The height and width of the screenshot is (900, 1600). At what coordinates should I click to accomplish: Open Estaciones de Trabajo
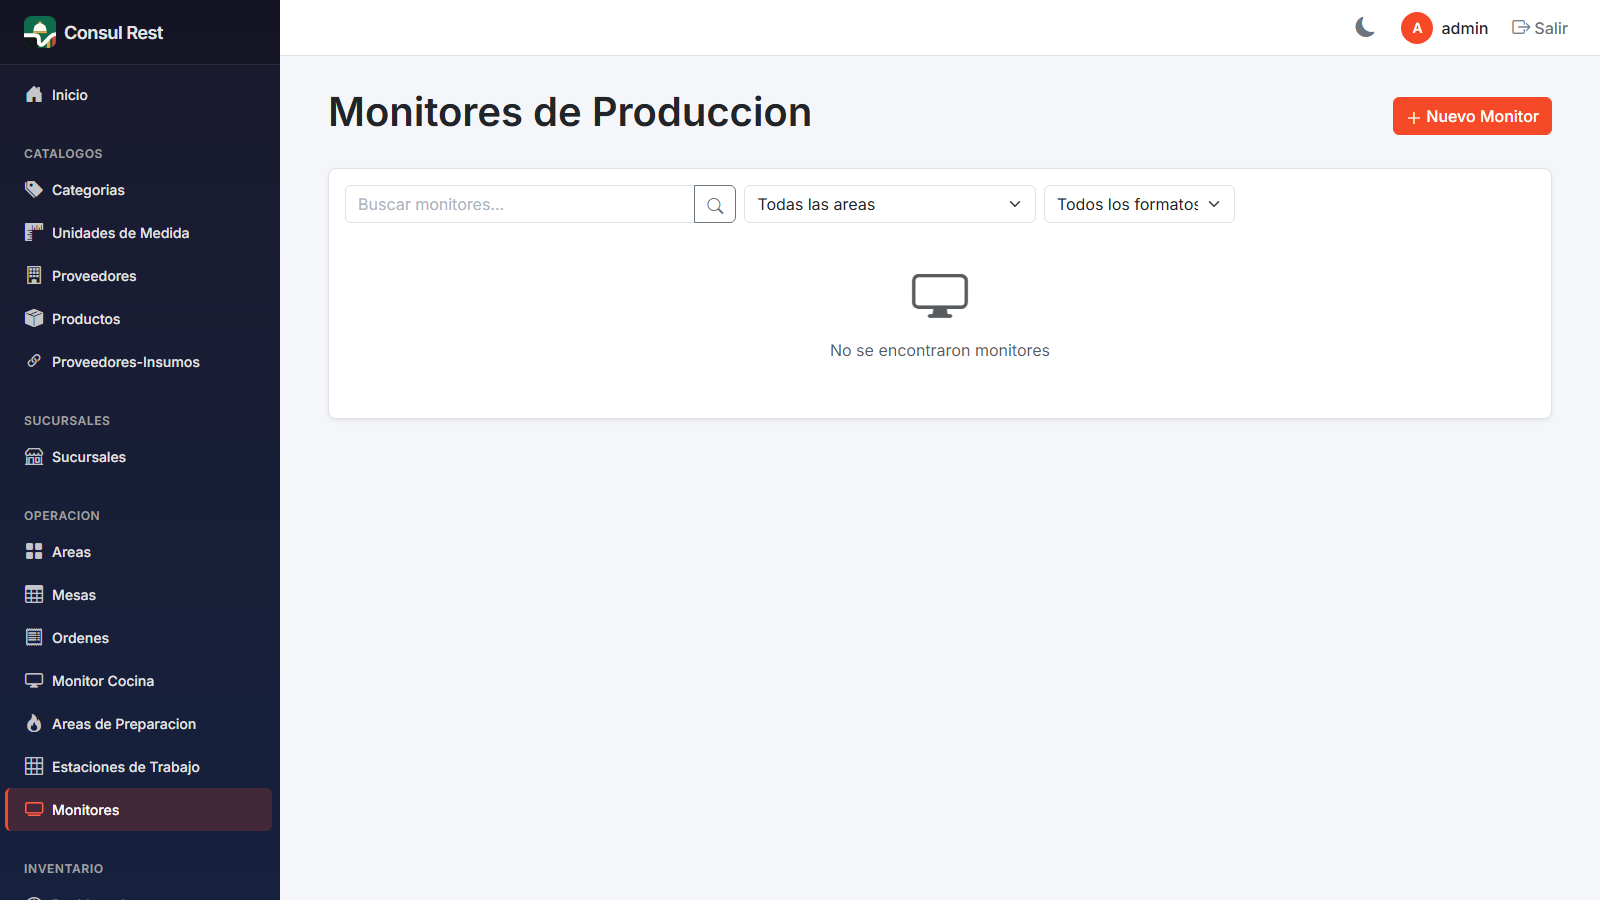coord(139,767)
